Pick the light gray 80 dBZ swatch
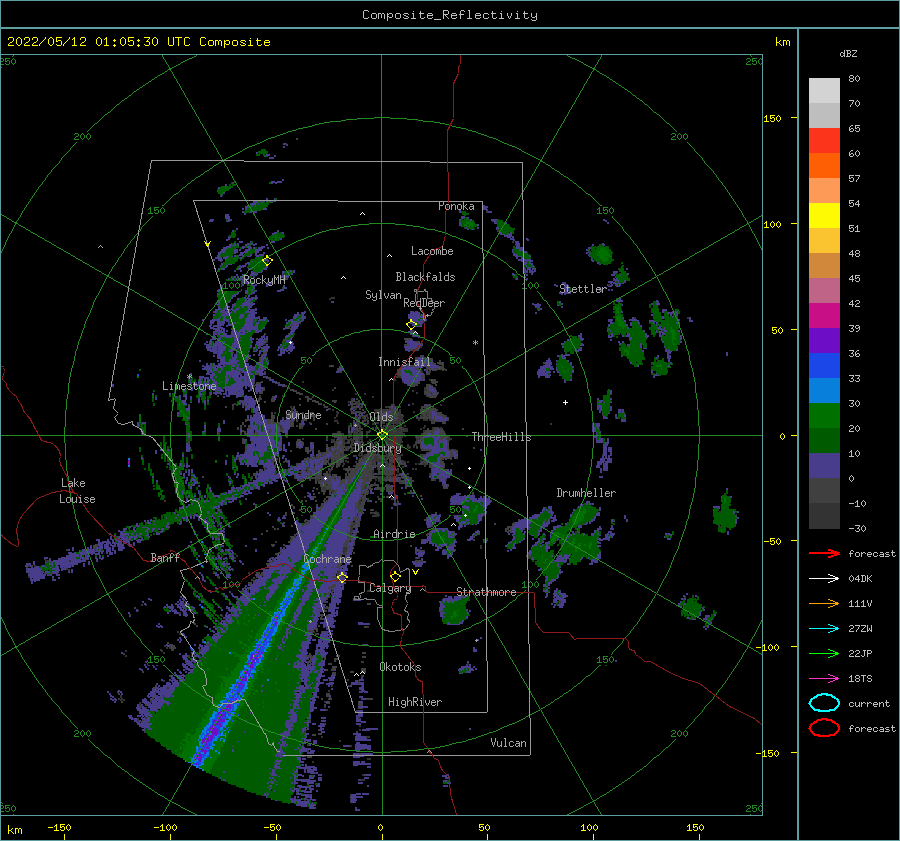This screenshot has height=841, width=900. [824, 90]
